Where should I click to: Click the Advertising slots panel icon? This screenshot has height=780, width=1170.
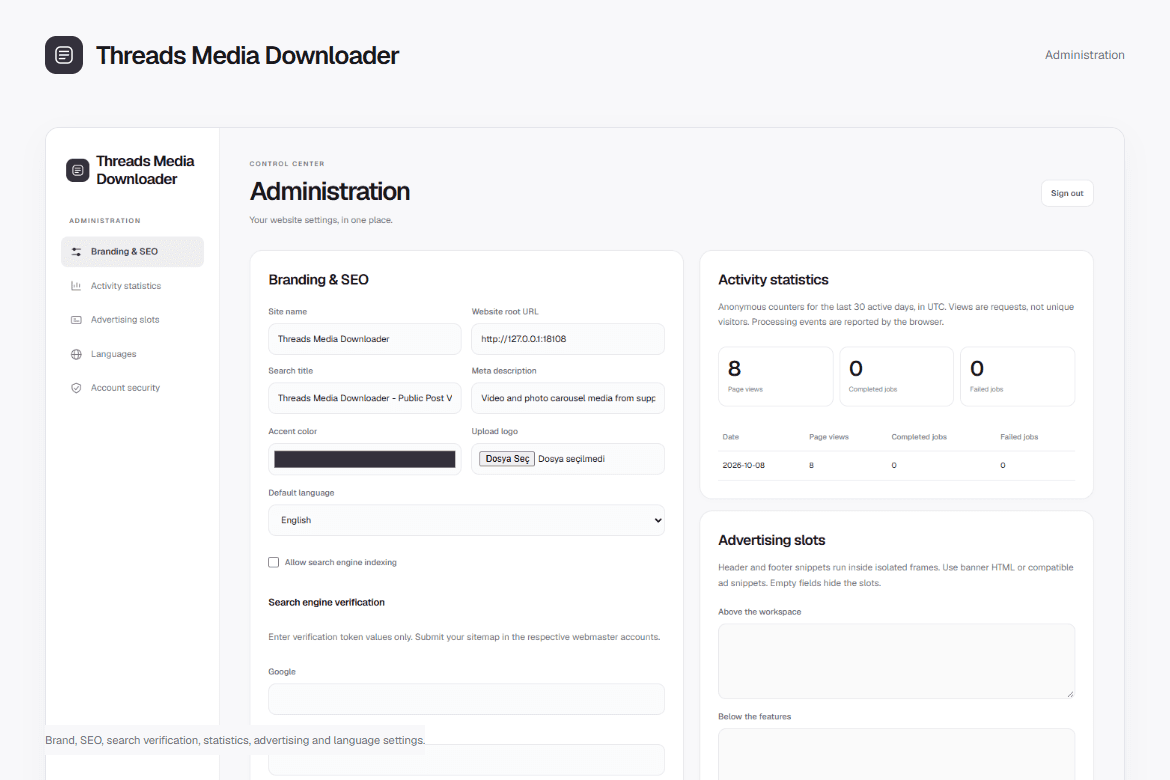pos(76,319)
